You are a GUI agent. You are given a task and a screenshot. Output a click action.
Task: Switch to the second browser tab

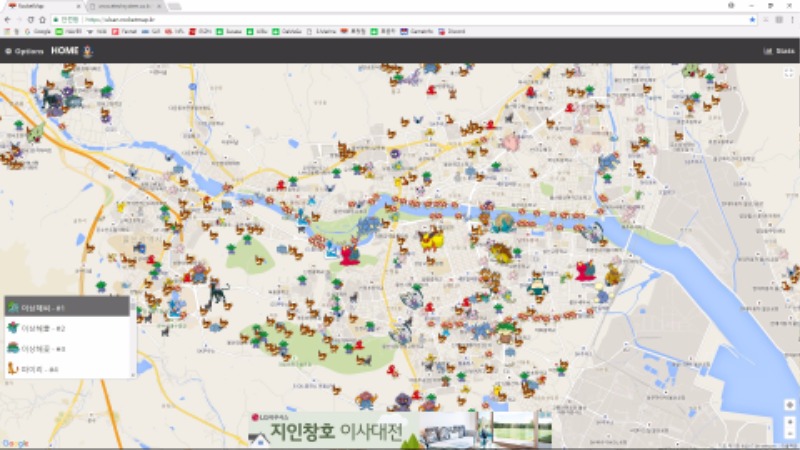125,6
